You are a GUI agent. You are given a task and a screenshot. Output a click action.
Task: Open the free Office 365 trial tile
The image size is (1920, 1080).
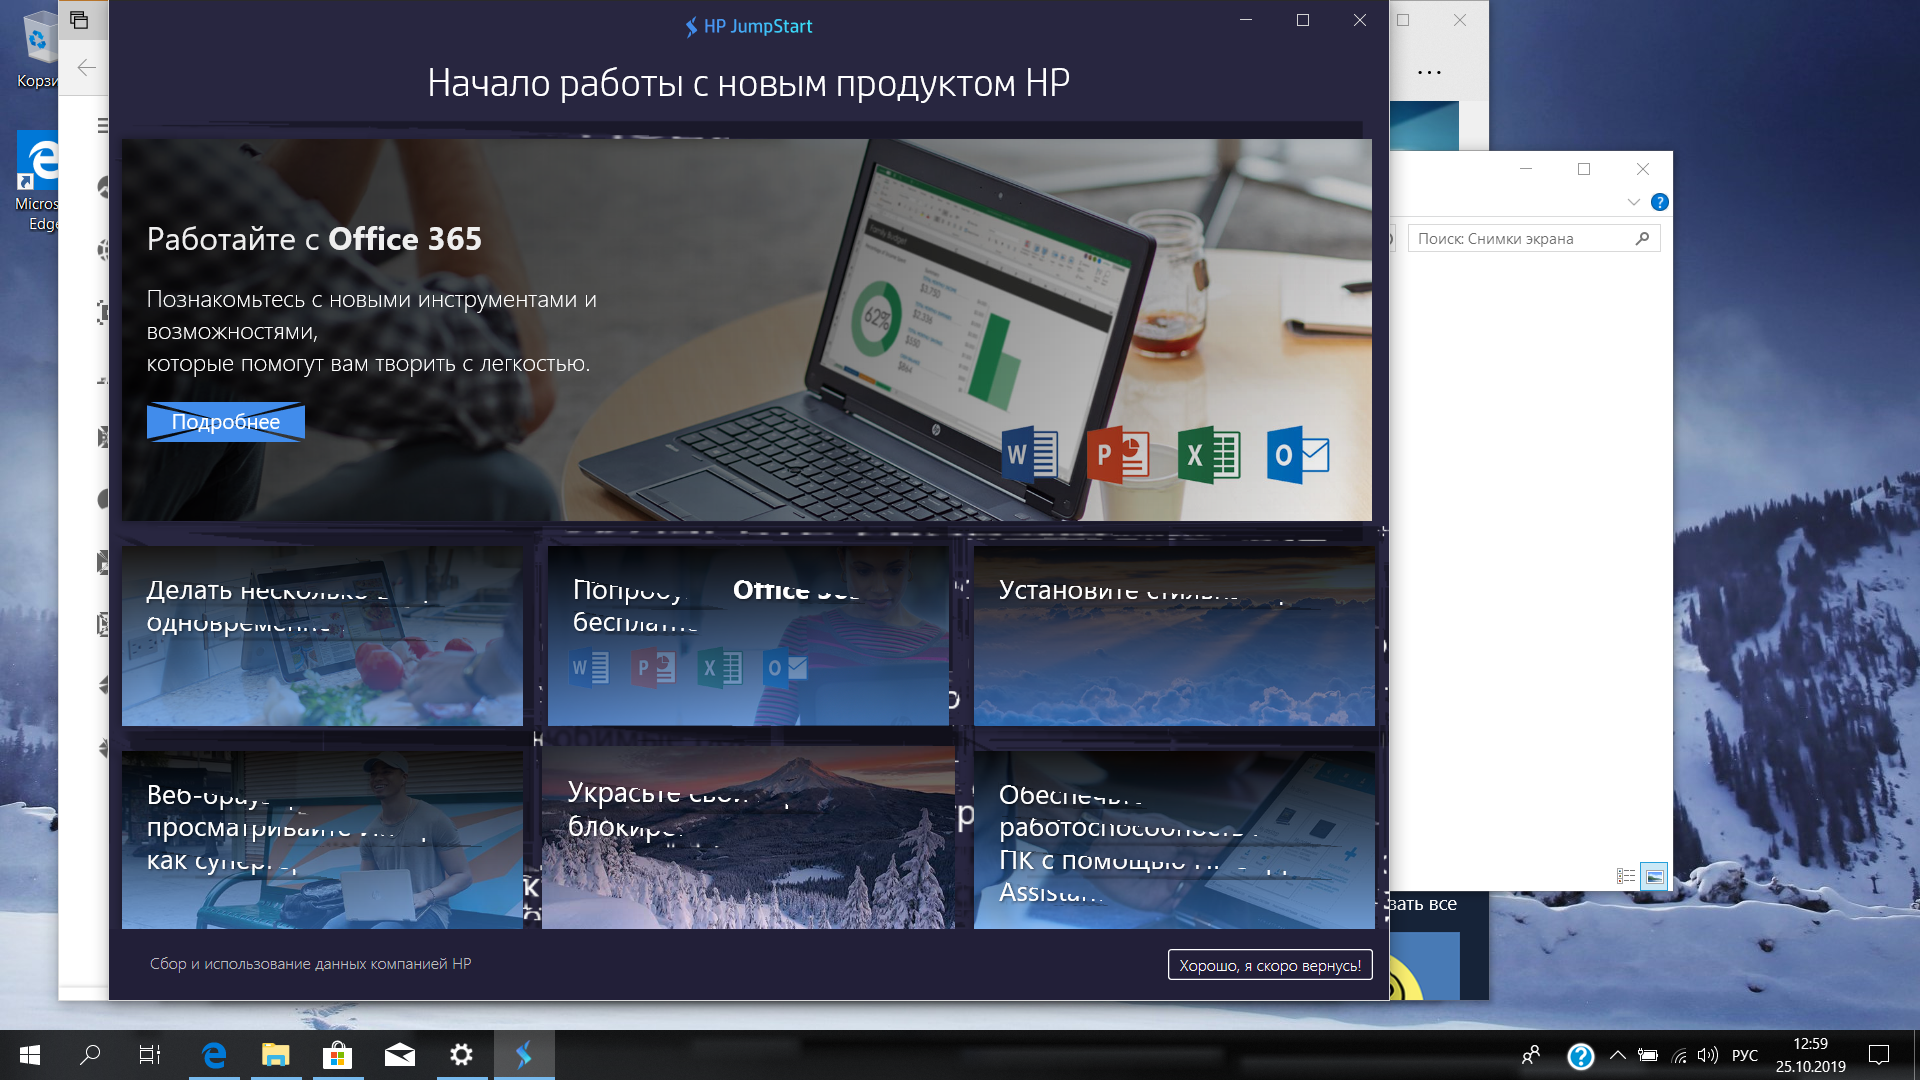[x=748, y=635]
